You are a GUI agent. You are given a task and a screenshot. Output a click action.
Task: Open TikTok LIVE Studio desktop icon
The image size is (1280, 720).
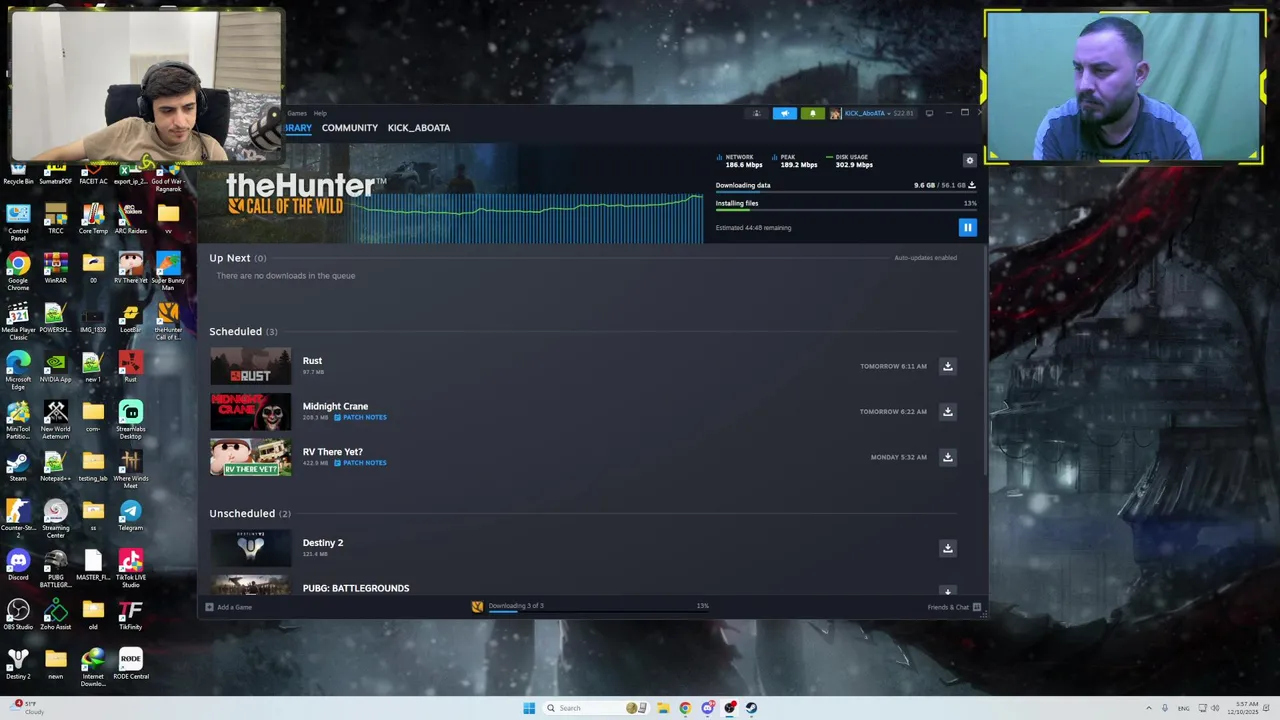point(130,568)
